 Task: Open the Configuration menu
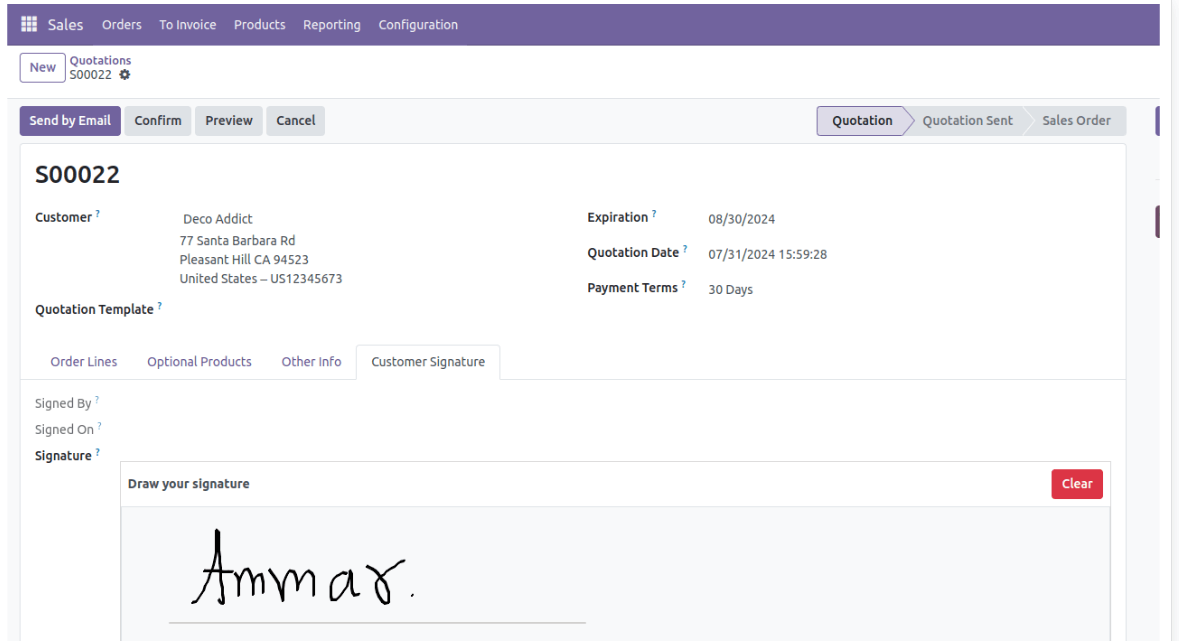point(418,24)
